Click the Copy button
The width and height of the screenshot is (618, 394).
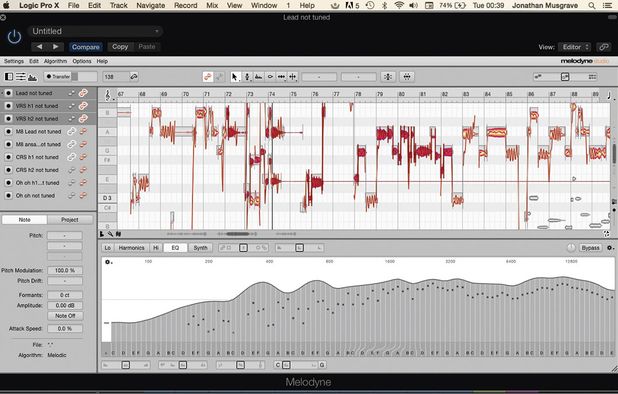[x=120, y=46]
